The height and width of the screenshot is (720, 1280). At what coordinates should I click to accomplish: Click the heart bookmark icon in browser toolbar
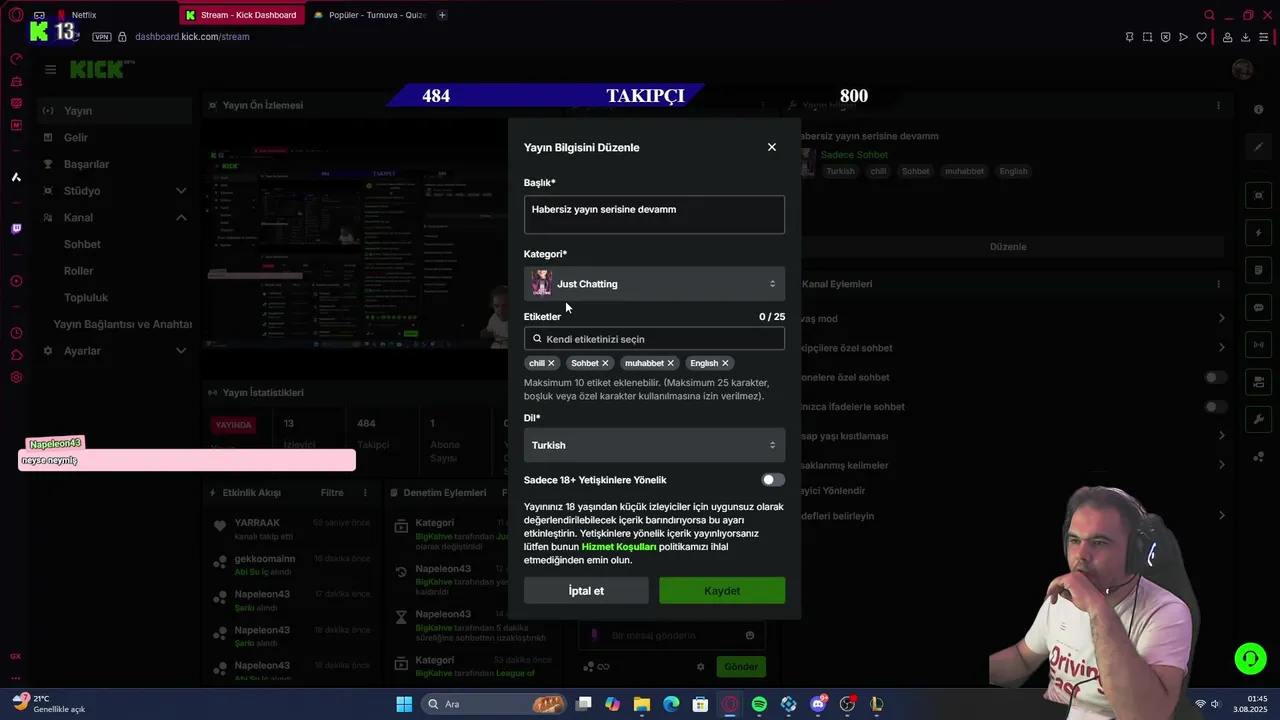point(1201,37)
